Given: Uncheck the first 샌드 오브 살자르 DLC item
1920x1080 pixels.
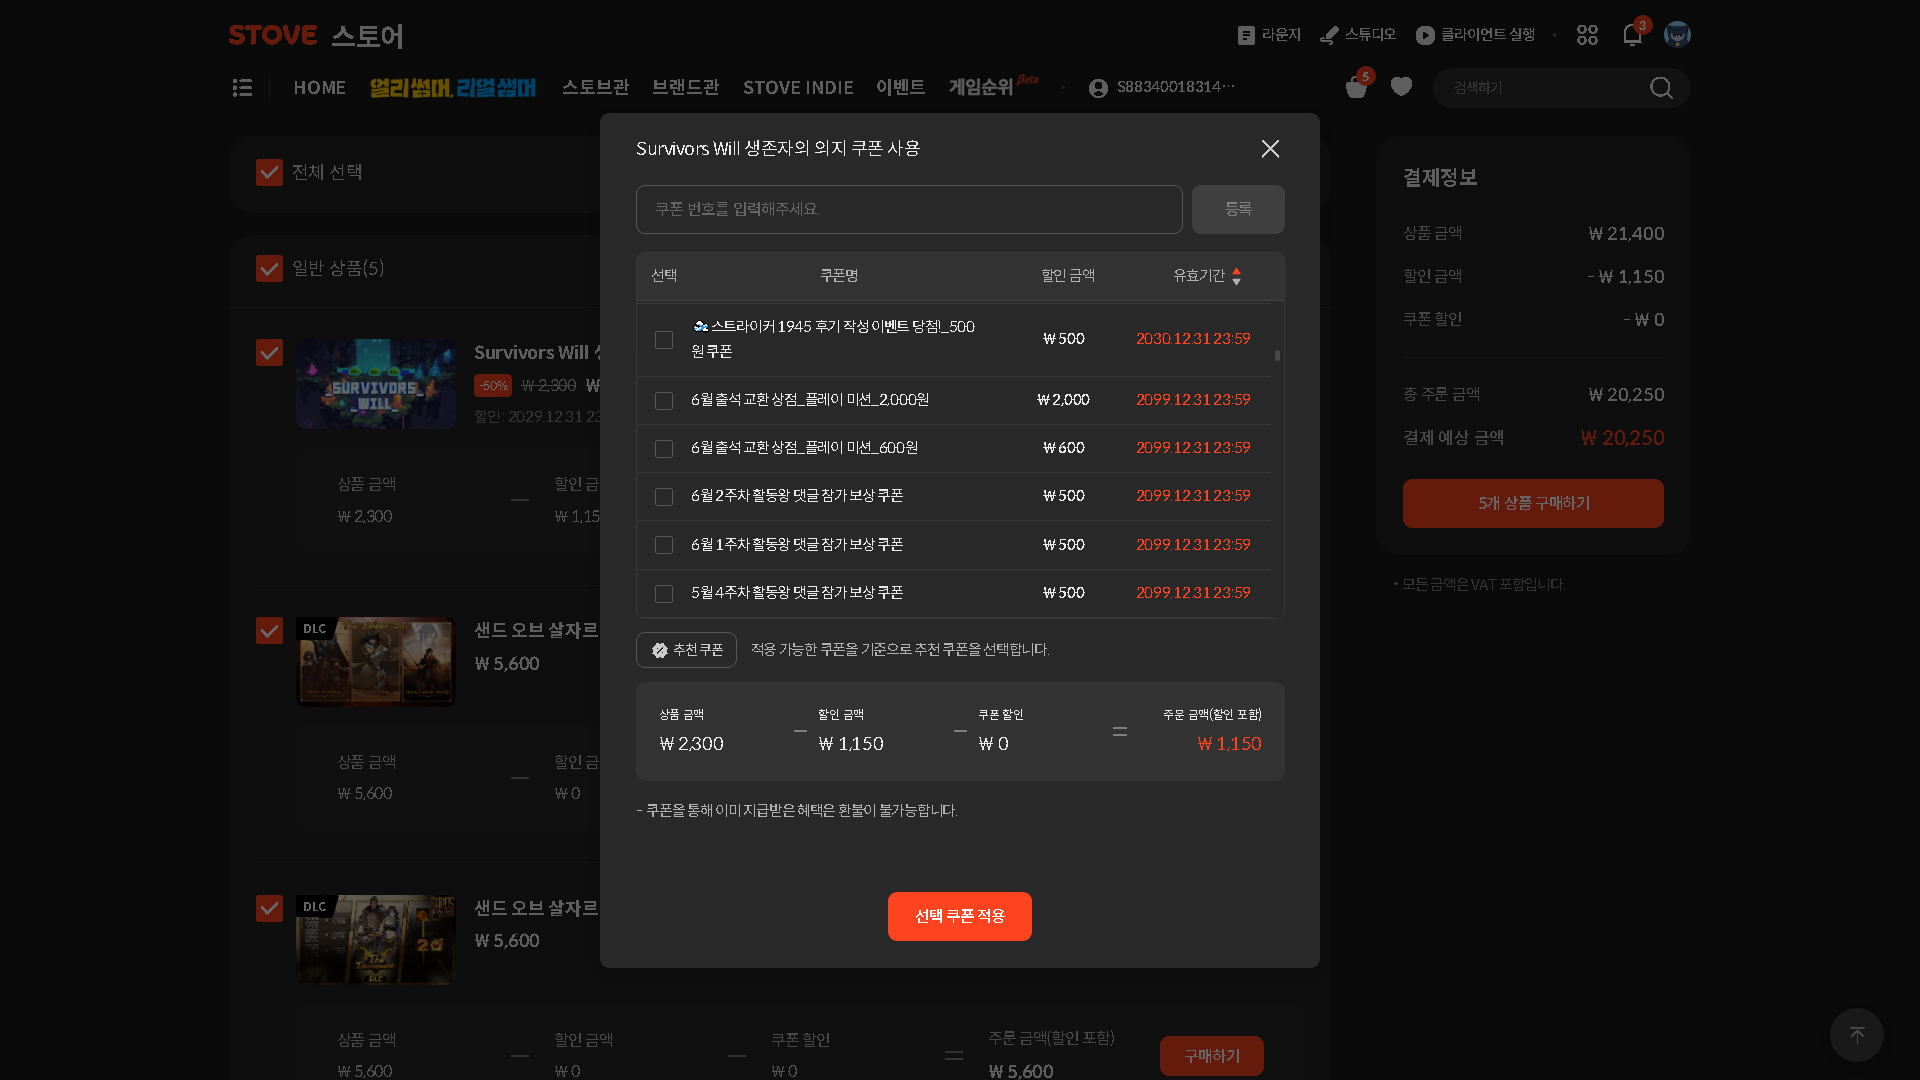Looking at the screenshot, I should pyautogui.click(x=269, y=631).
